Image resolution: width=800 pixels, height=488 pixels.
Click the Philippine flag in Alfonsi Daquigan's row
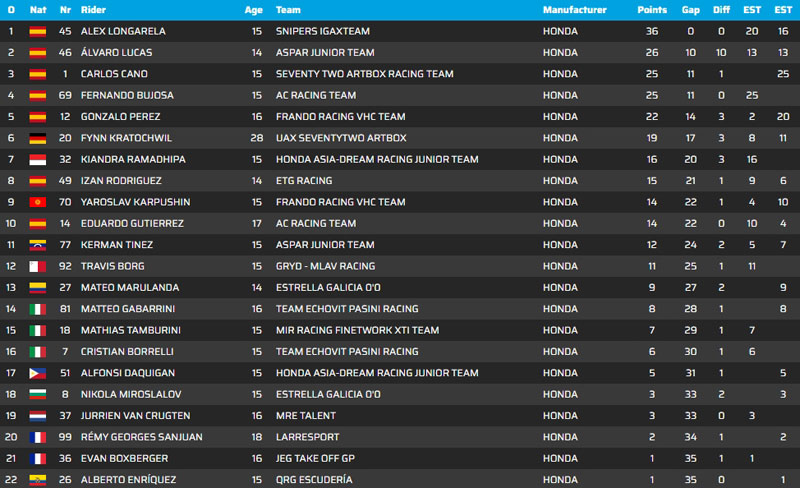(38, 373)
